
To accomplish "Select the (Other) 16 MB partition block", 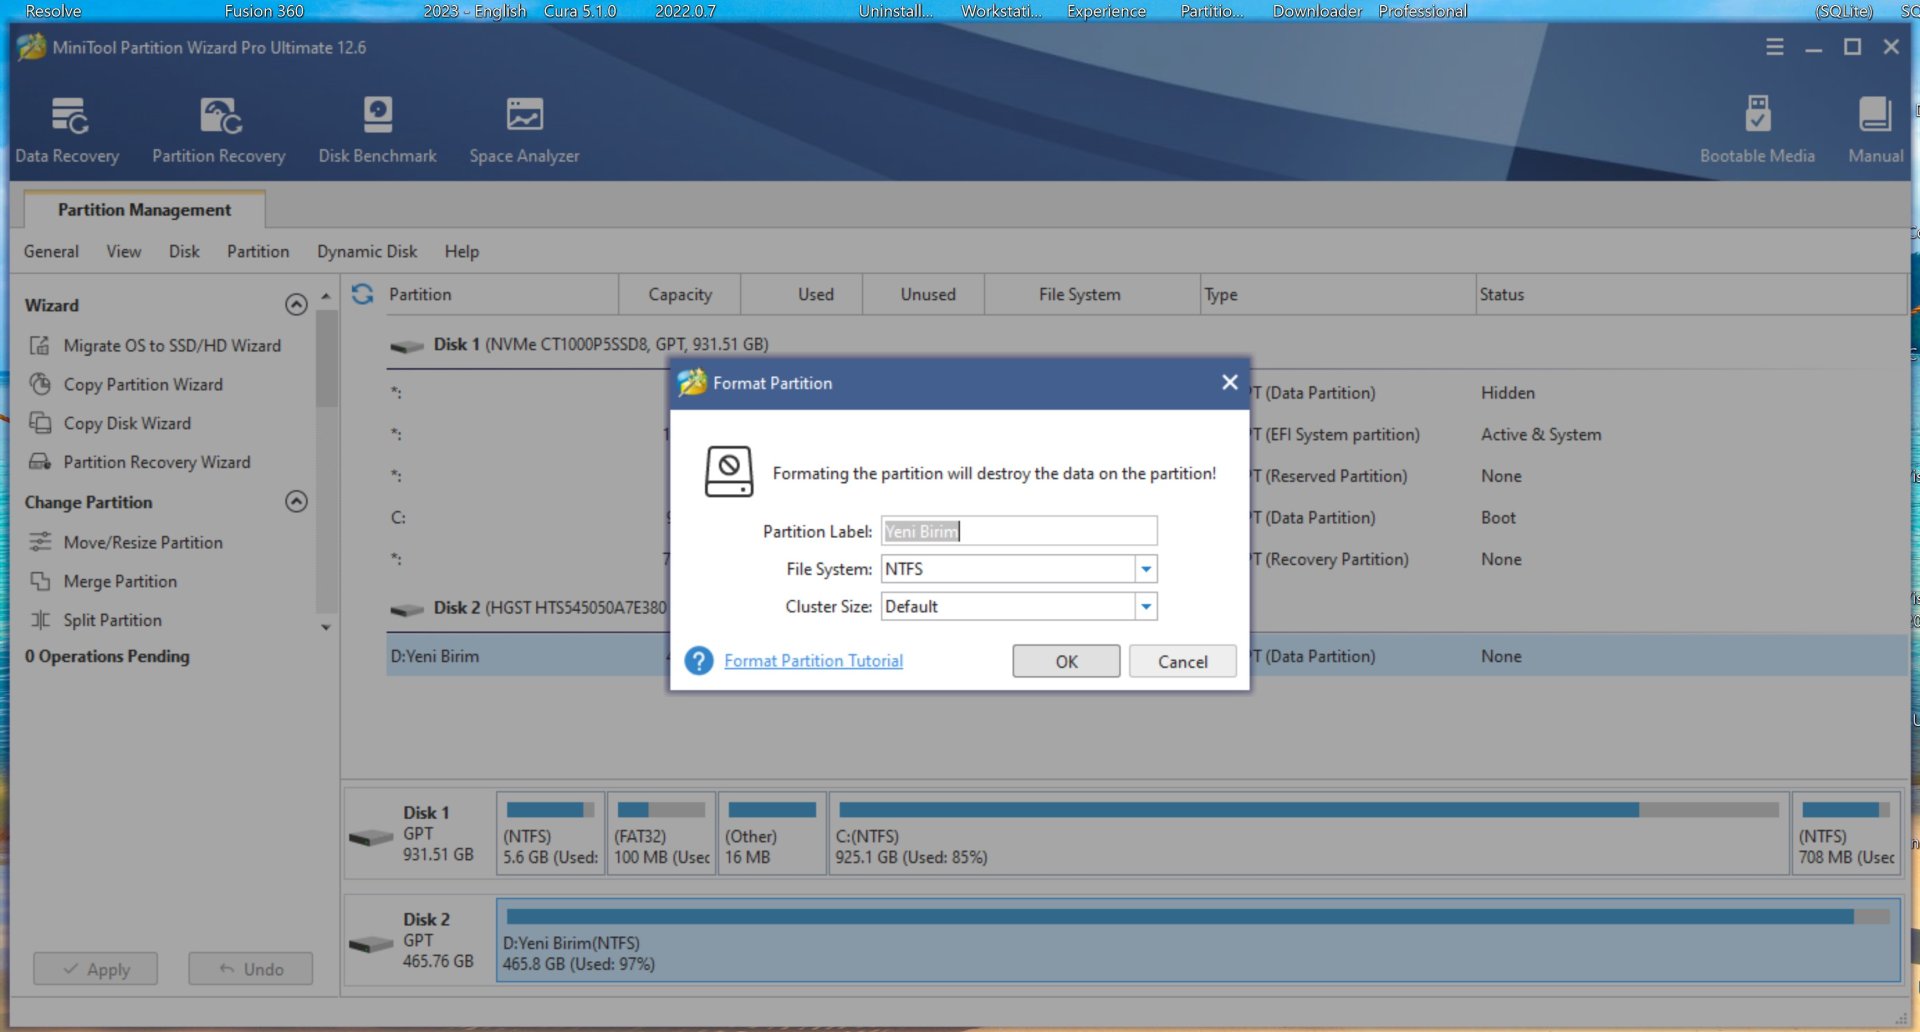I will tap(772, 833).
